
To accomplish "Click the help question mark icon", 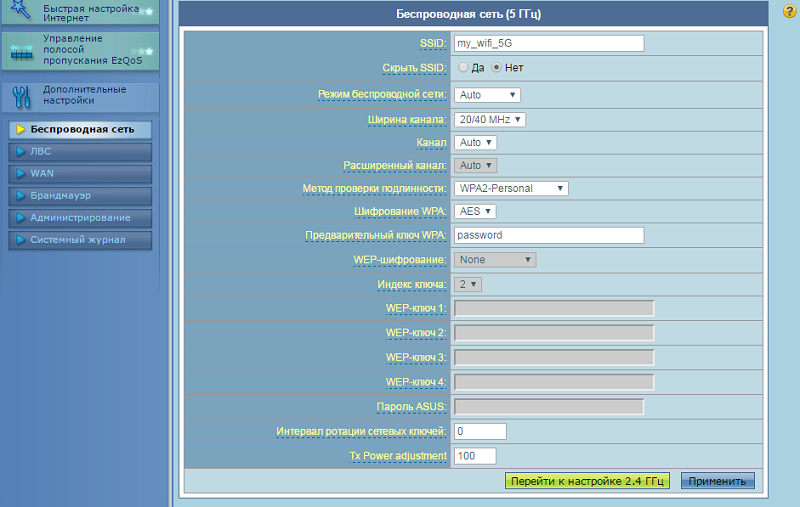I will 790,11.
